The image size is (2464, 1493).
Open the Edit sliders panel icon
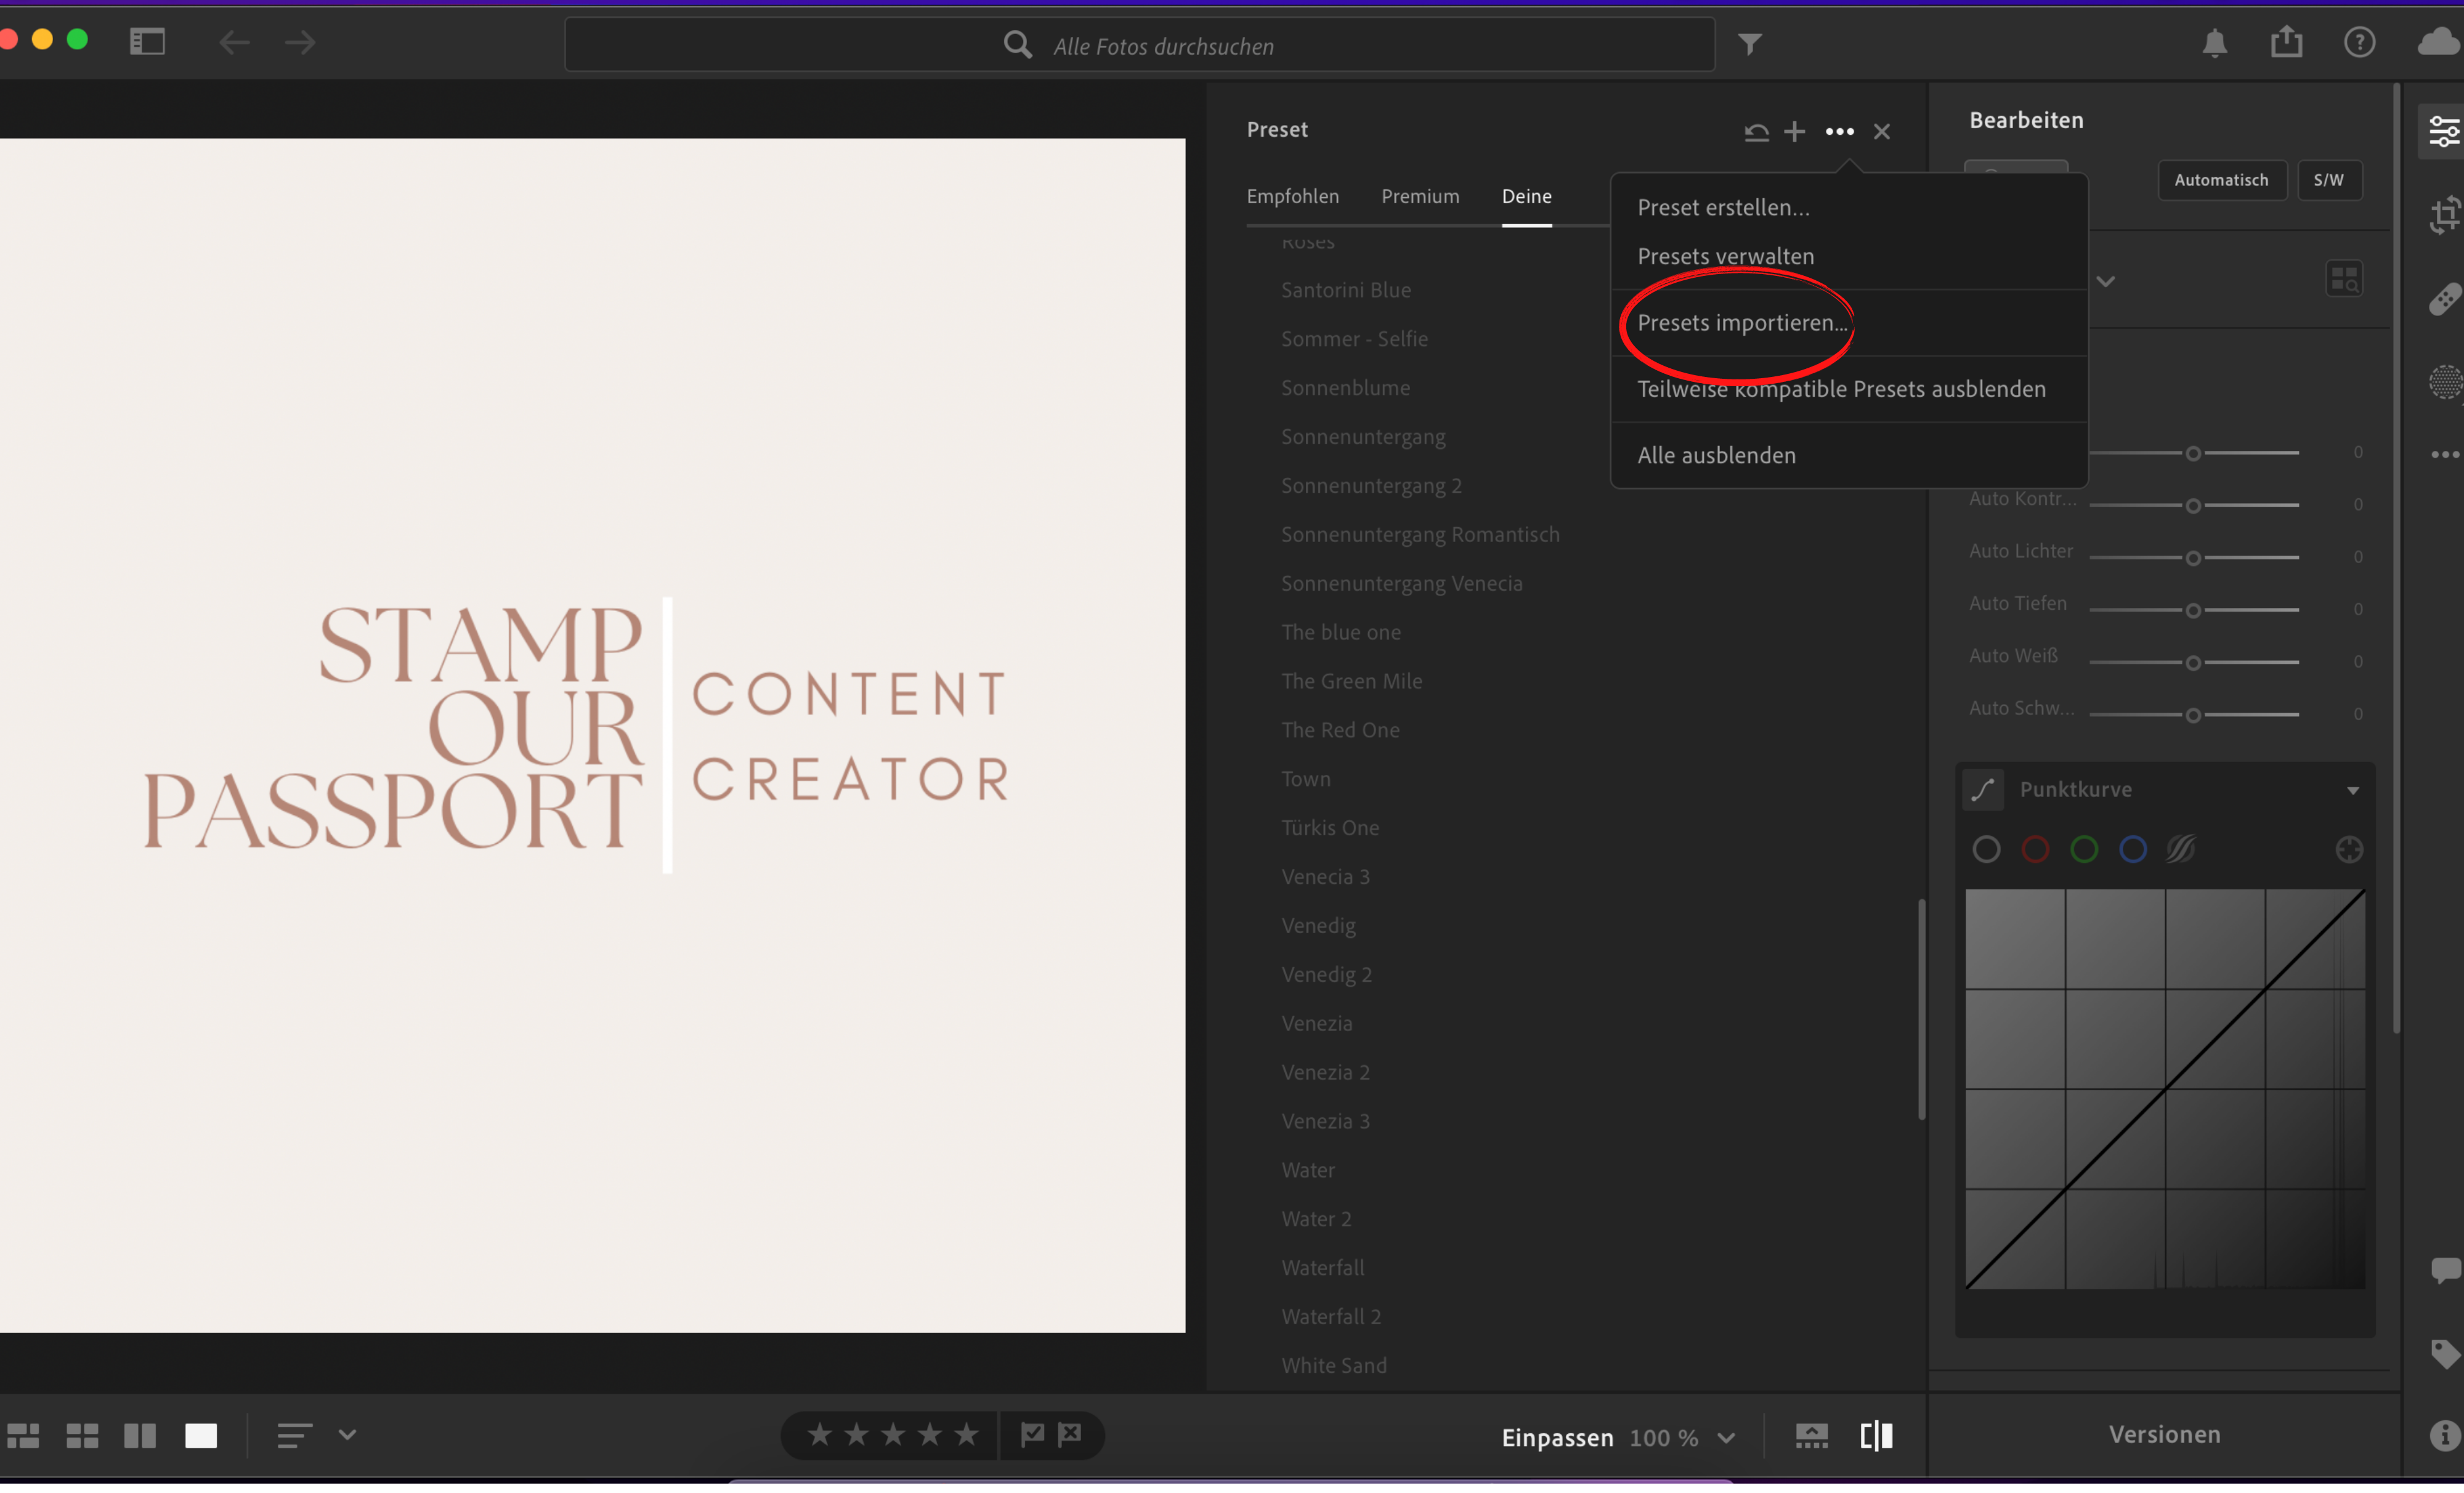tap(2444, 131)
